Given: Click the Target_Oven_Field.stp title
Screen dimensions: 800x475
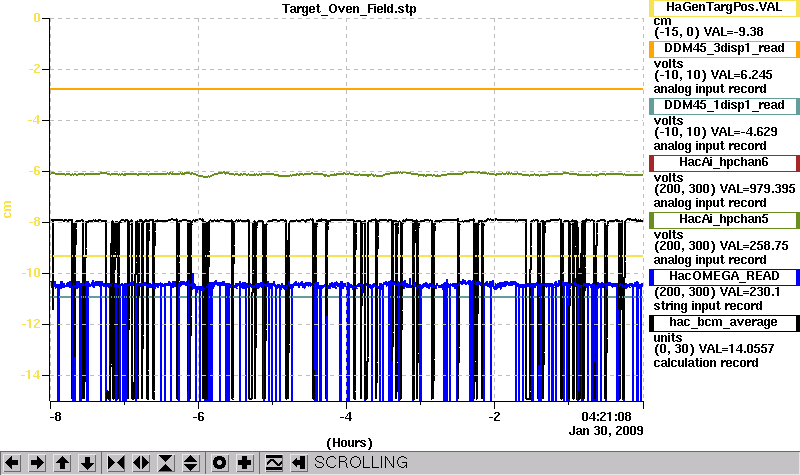Looking at the screenshot, I should point(349,9).
